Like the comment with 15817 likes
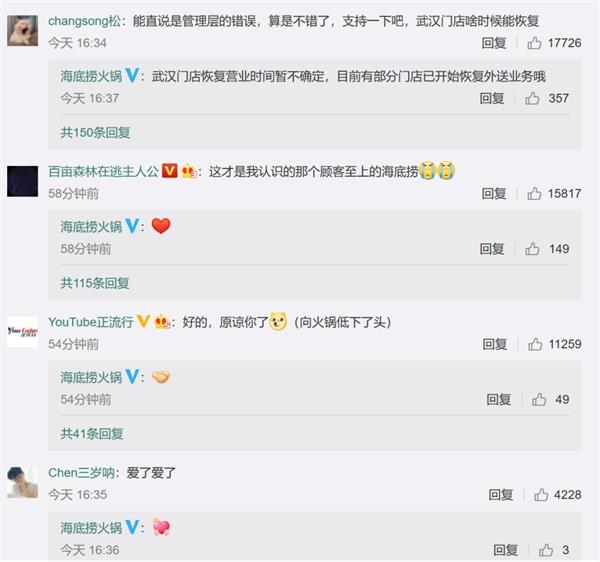 click(534, 194)
